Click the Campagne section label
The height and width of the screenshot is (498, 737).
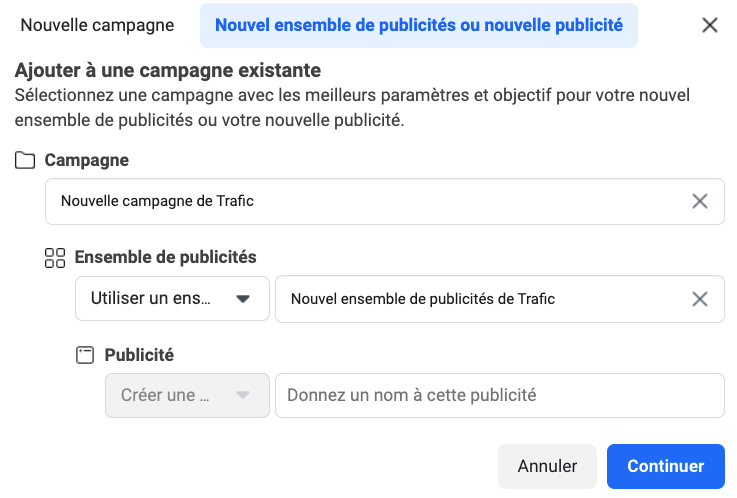pos(87,160)
